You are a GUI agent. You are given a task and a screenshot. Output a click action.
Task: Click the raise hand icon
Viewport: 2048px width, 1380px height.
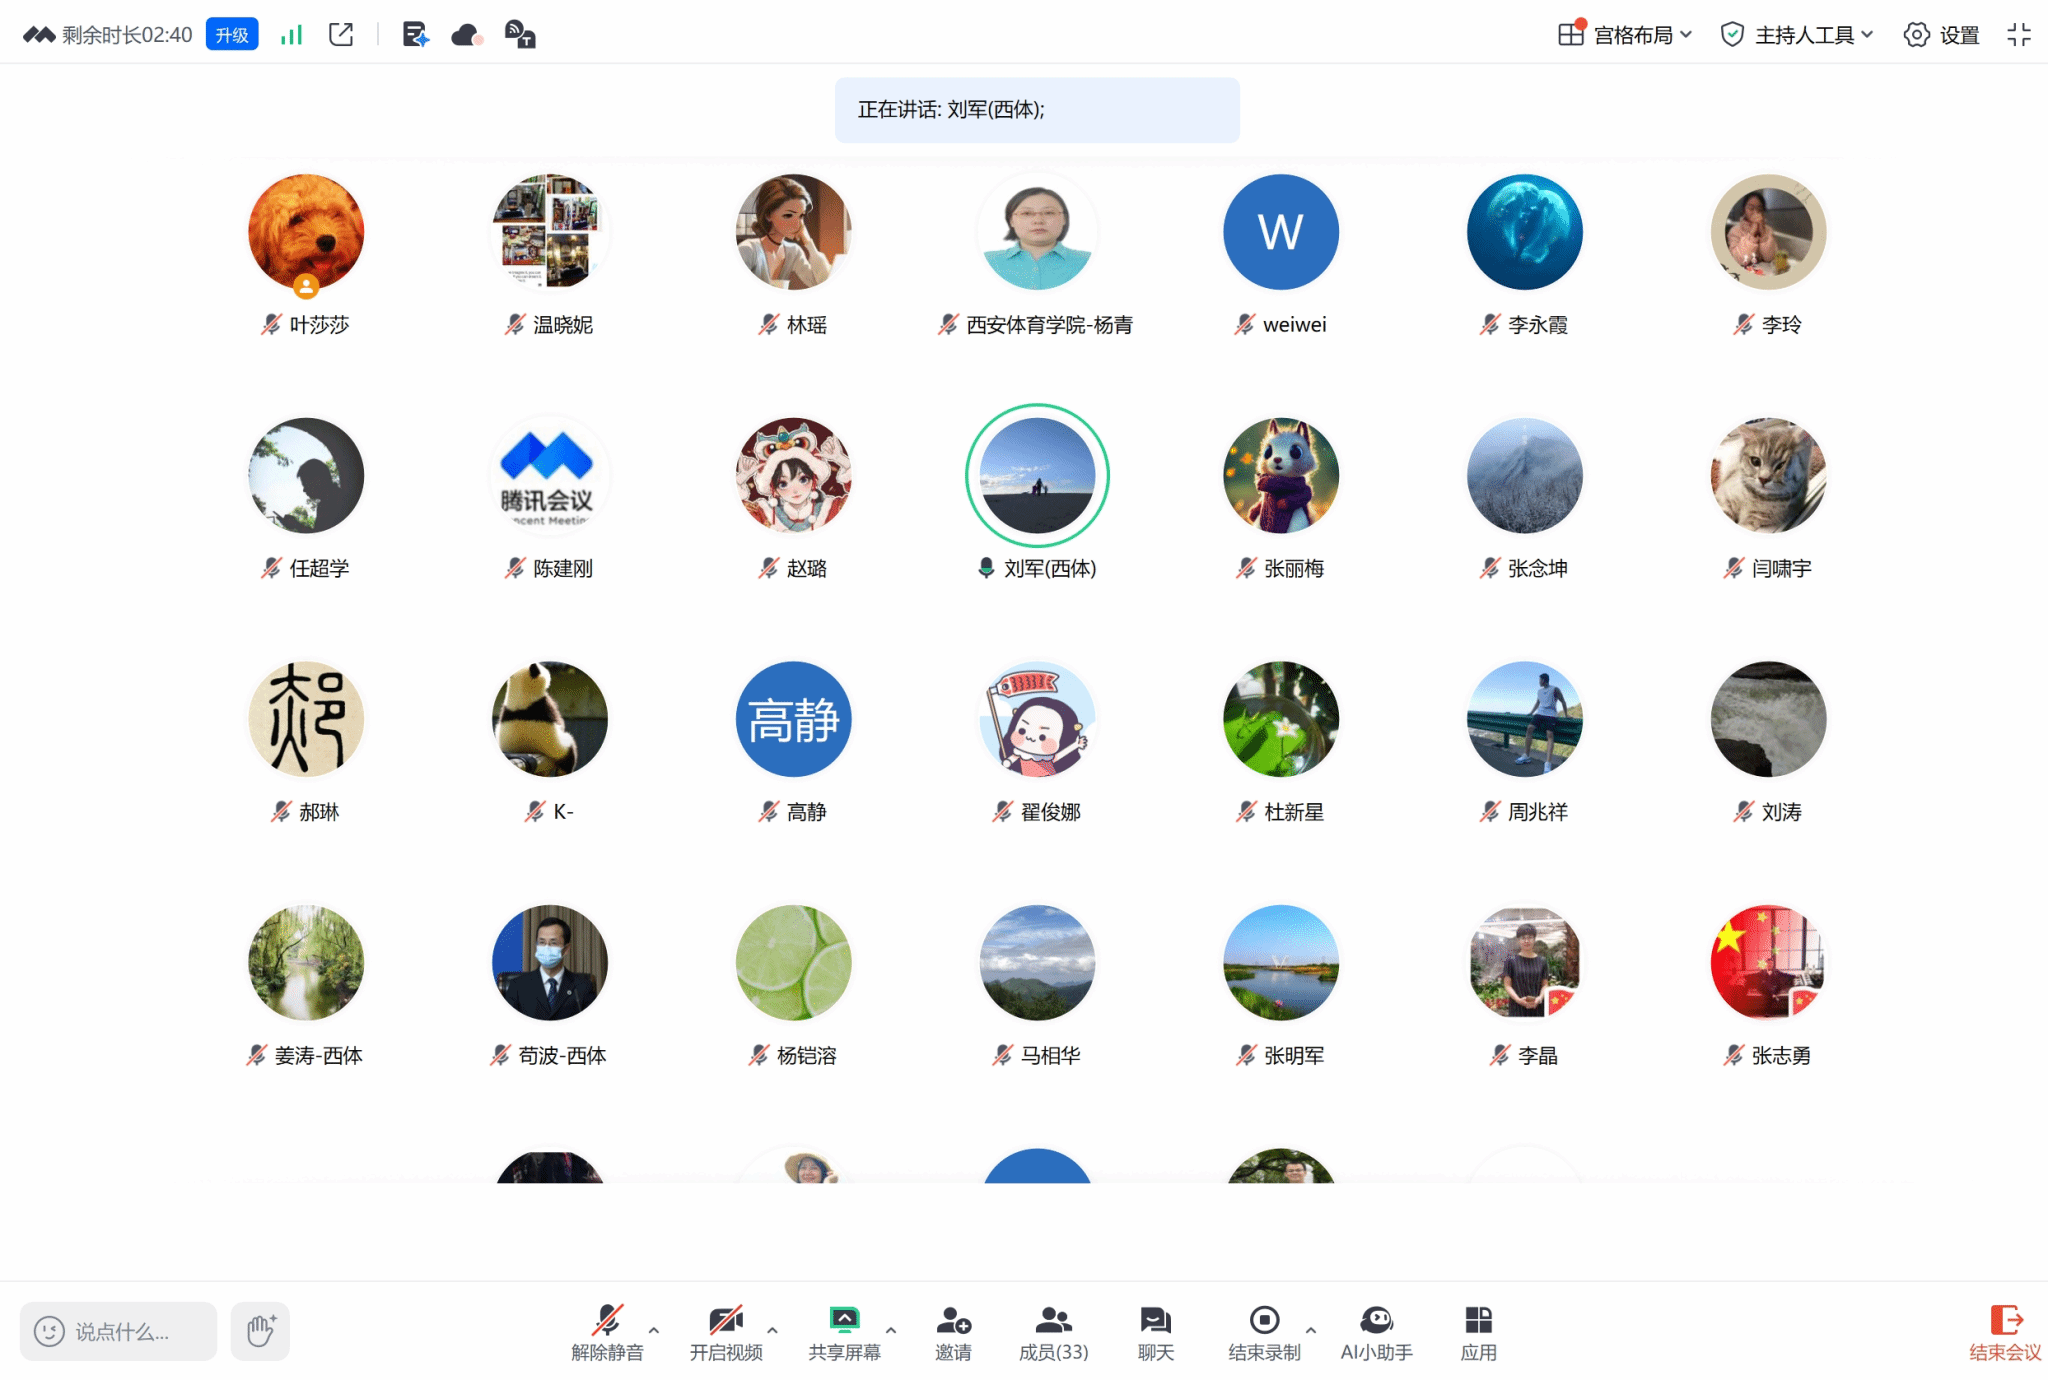coord(260,1331)
